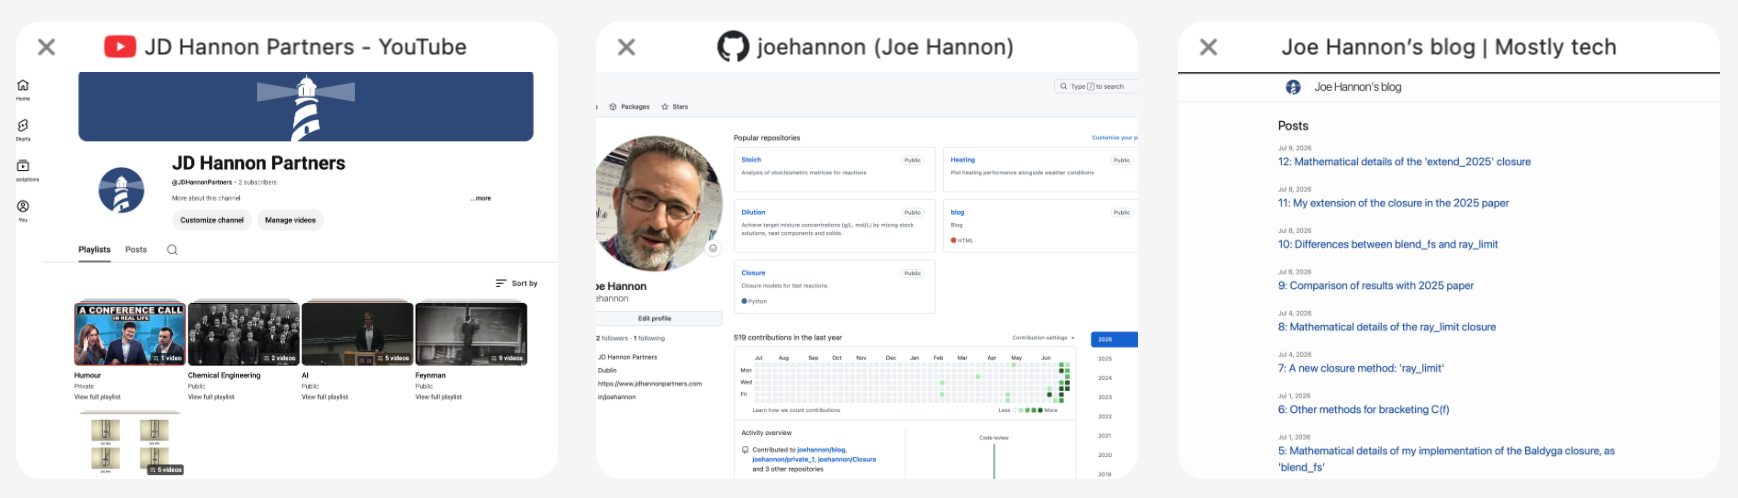Open the GitHub Stars tab
This screenshot has width=1738, height=498.
tap(675, 107)
